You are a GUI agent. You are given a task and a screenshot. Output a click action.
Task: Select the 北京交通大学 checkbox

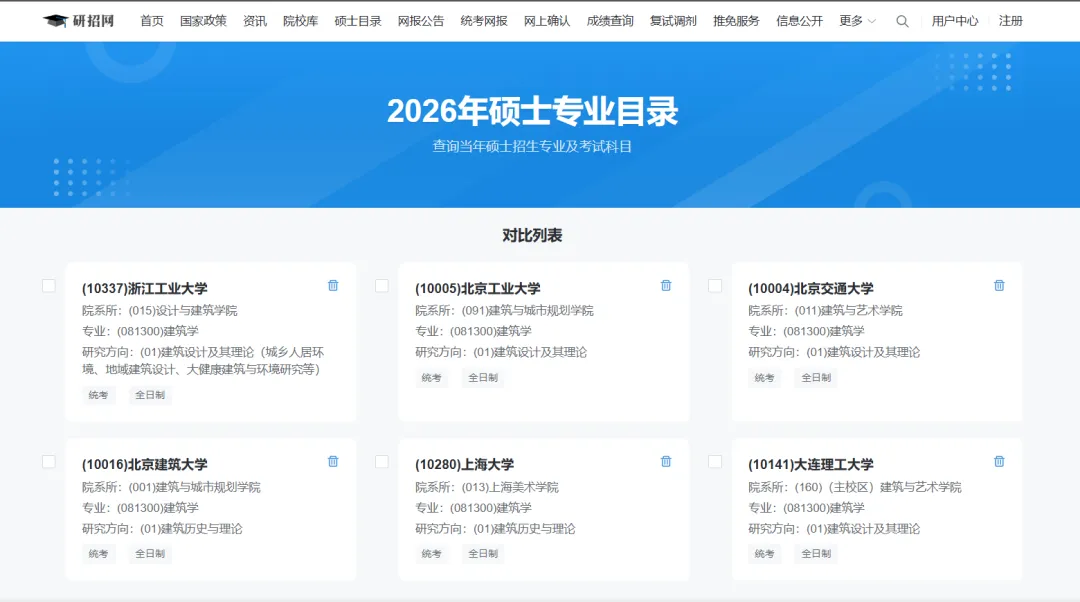click(715, 285)
